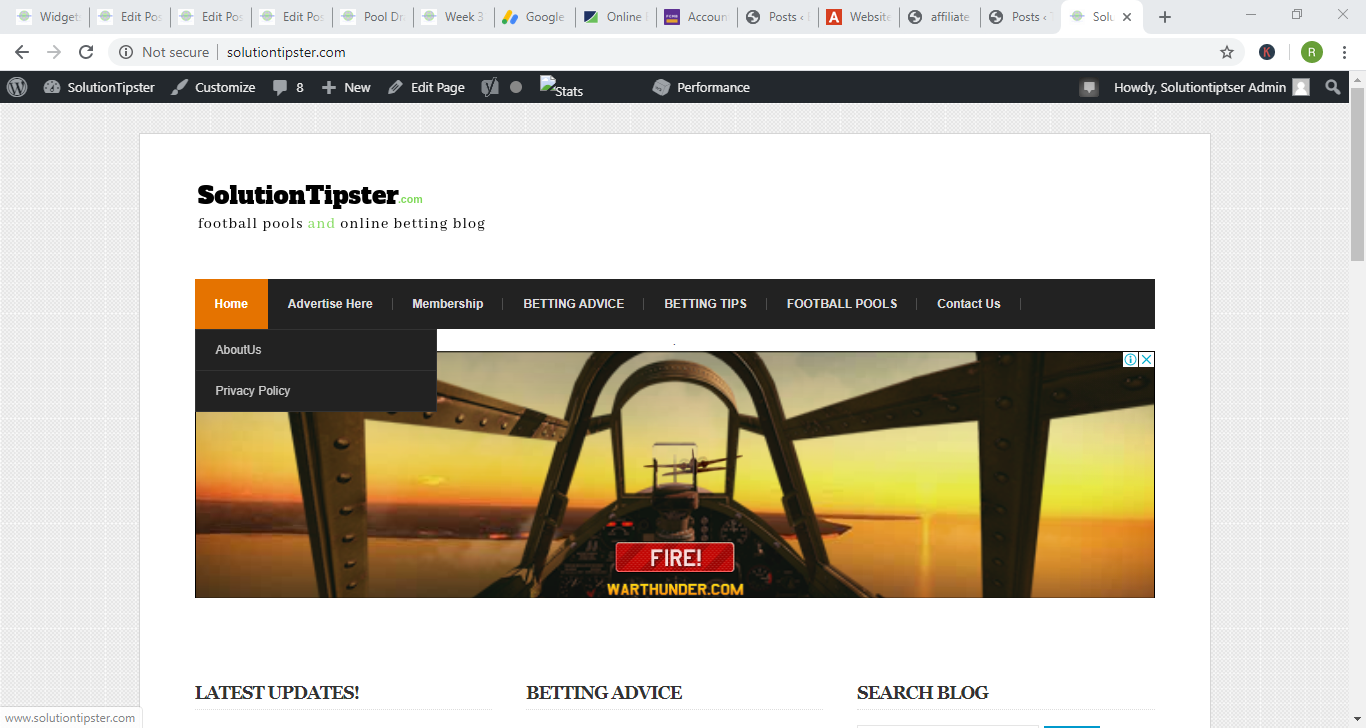Click the AdChoices info icon on ad

pos(1130,359)
